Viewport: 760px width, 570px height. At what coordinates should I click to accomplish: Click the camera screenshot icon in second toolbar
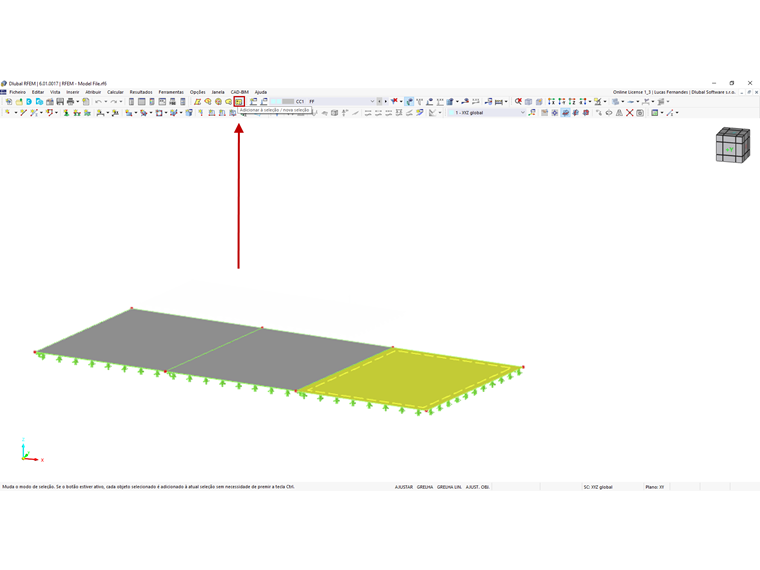[x=640, y=112]
